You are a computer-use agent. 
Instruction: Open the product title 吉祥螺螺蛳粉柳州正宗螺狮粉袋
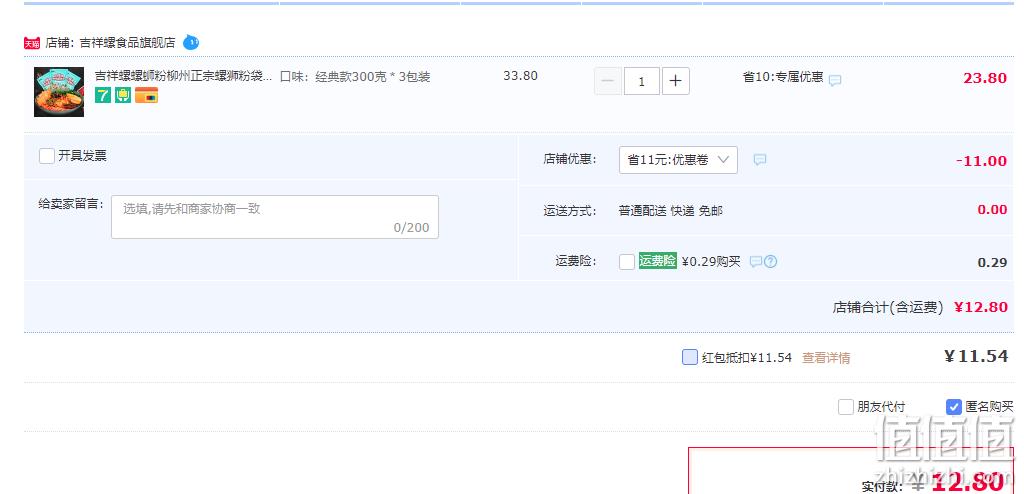click(x=183, y=76)
